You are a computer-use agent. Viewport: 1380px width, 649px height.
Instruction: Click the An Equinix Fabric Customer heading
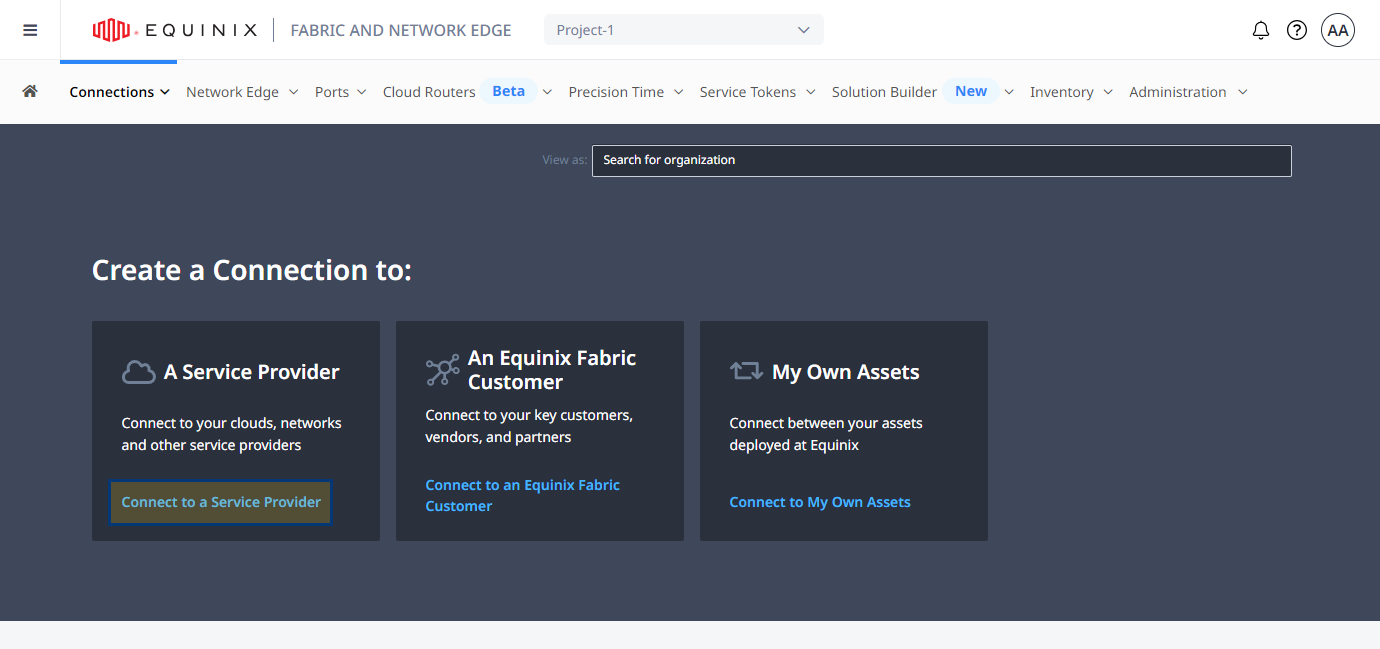pos(552,370)
